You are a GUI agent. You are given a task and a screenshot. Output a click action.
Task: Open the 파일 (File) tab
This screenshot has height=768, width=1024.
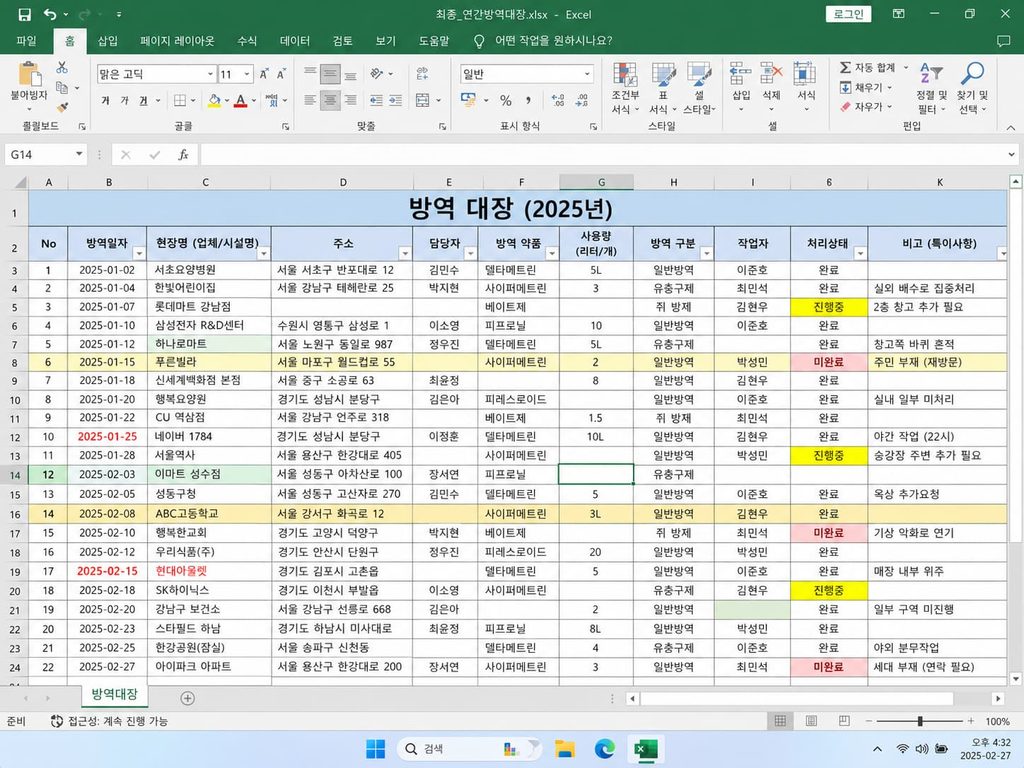pos(26,40)
